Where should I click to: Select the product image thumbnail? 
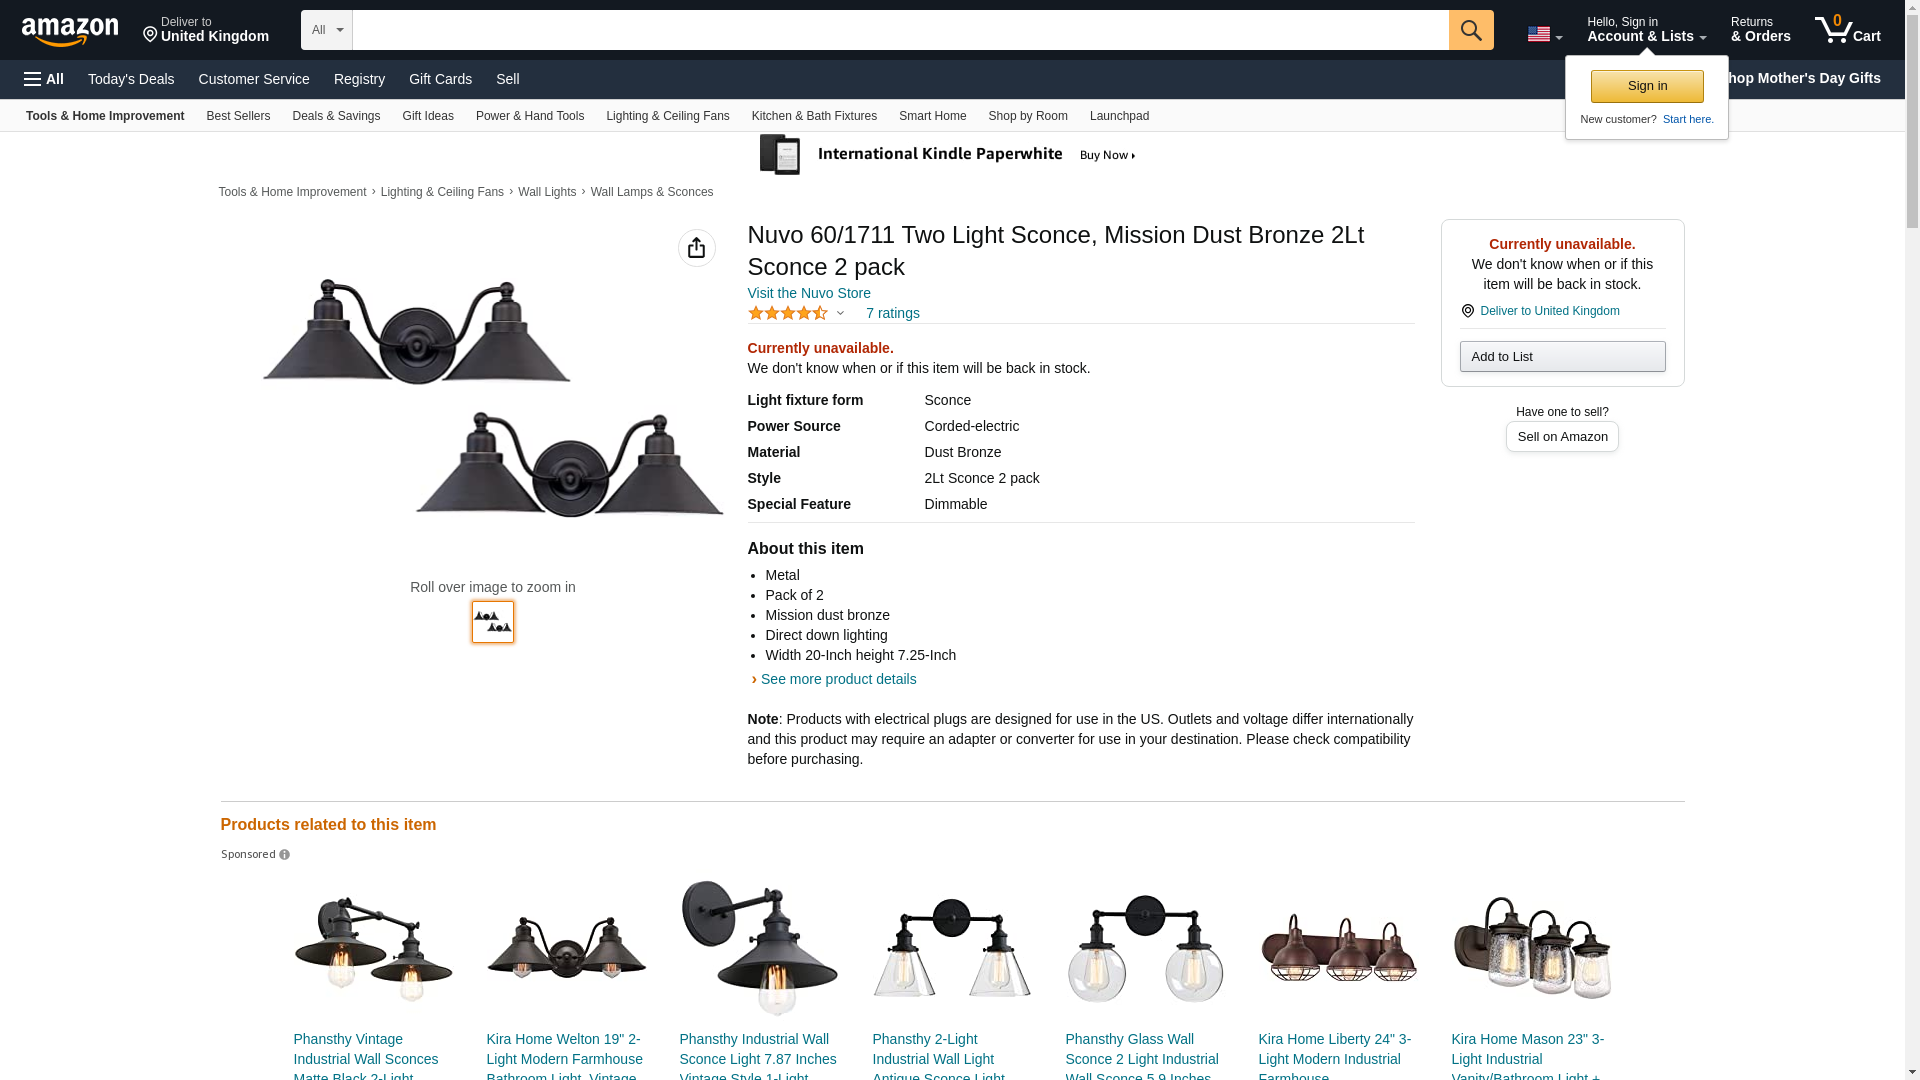(492, 622)
